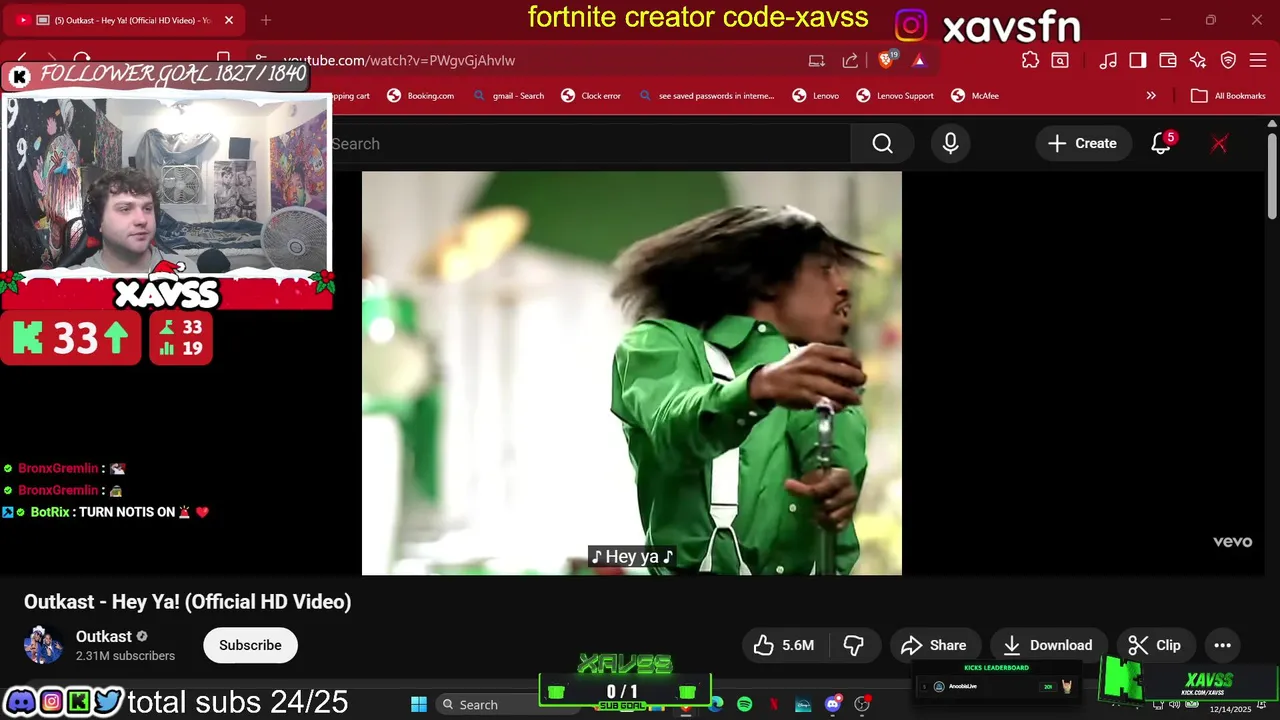
Task: Open the Brave VPN shield icon
Action: [1228, 60]
